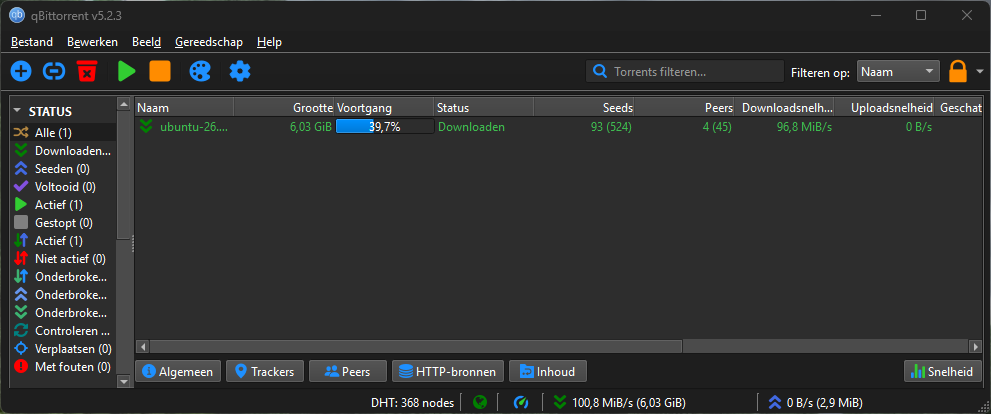Select the 'ubuntu-26....' torrent name
Screen dimensions: 991x414
click(x=193, y=127)
